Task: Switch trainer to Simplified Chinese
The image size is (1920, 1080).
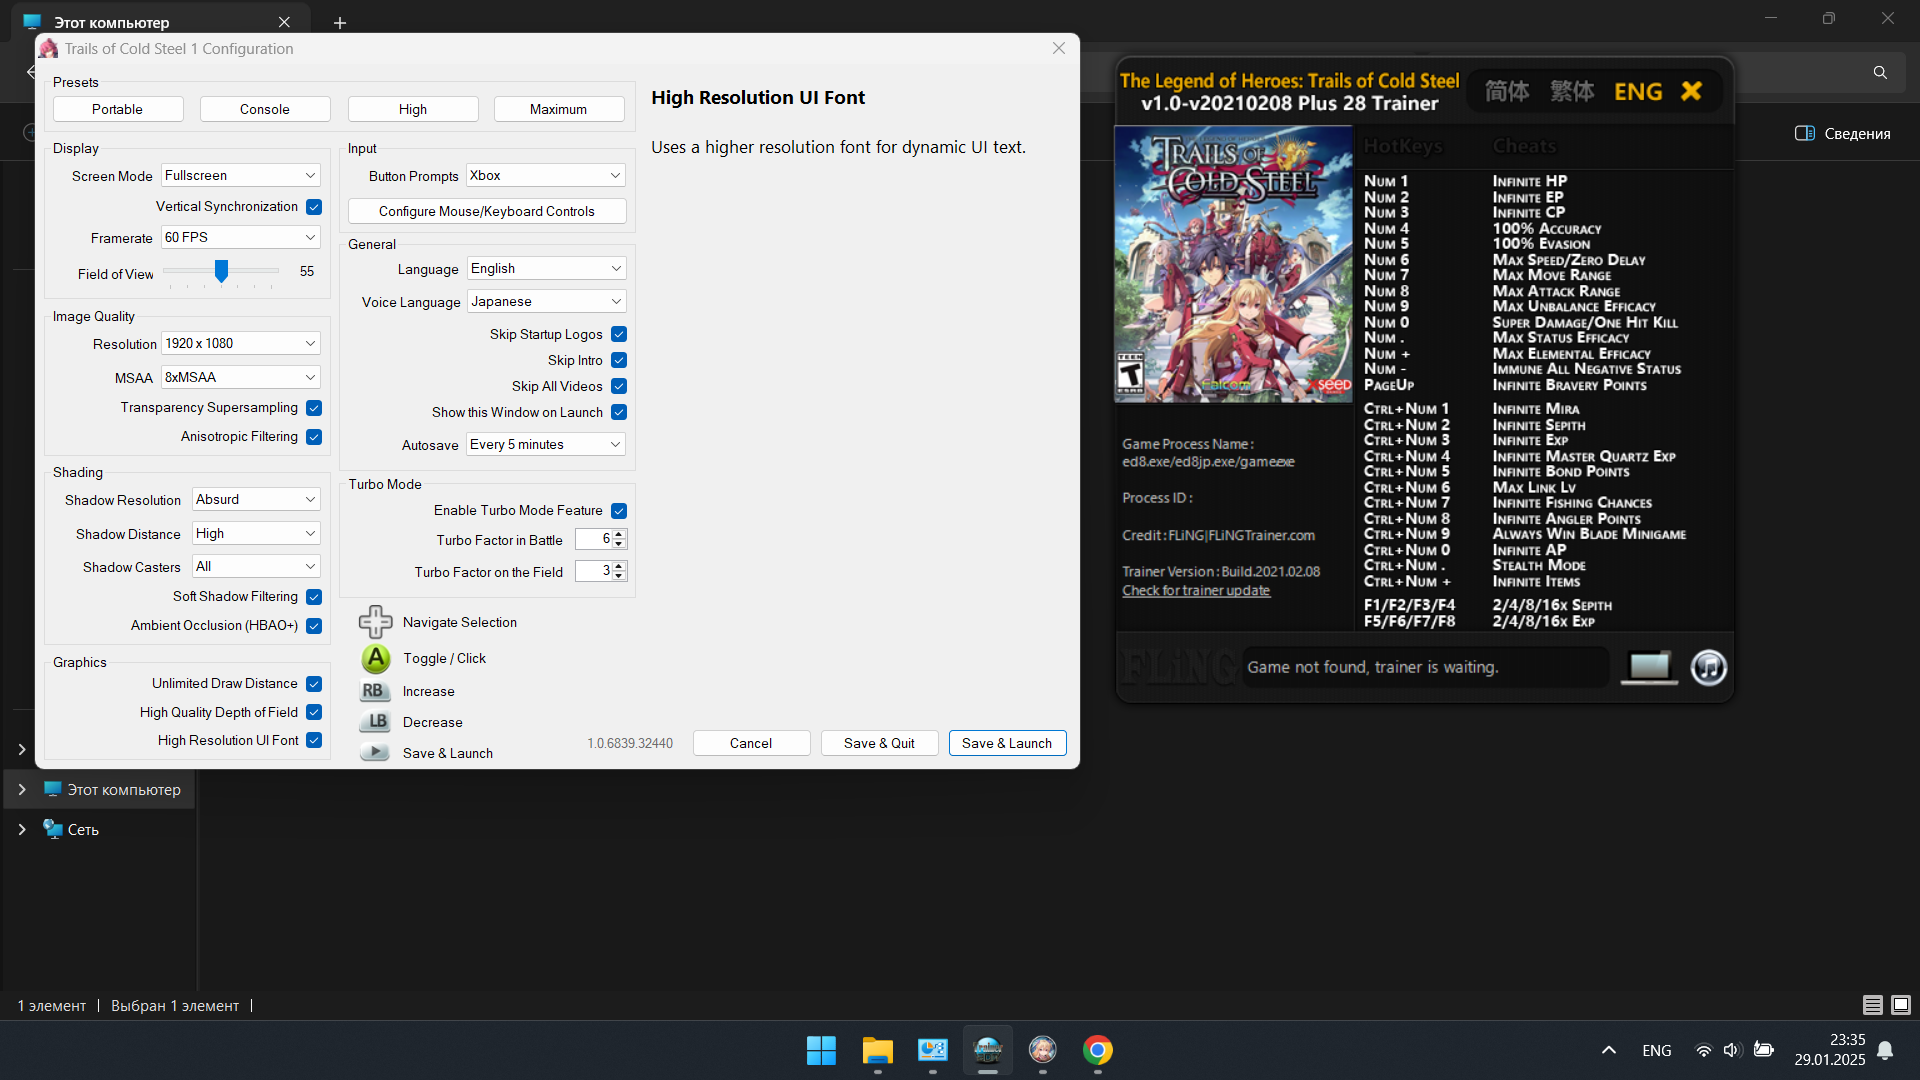Action: pos(1507,91)
